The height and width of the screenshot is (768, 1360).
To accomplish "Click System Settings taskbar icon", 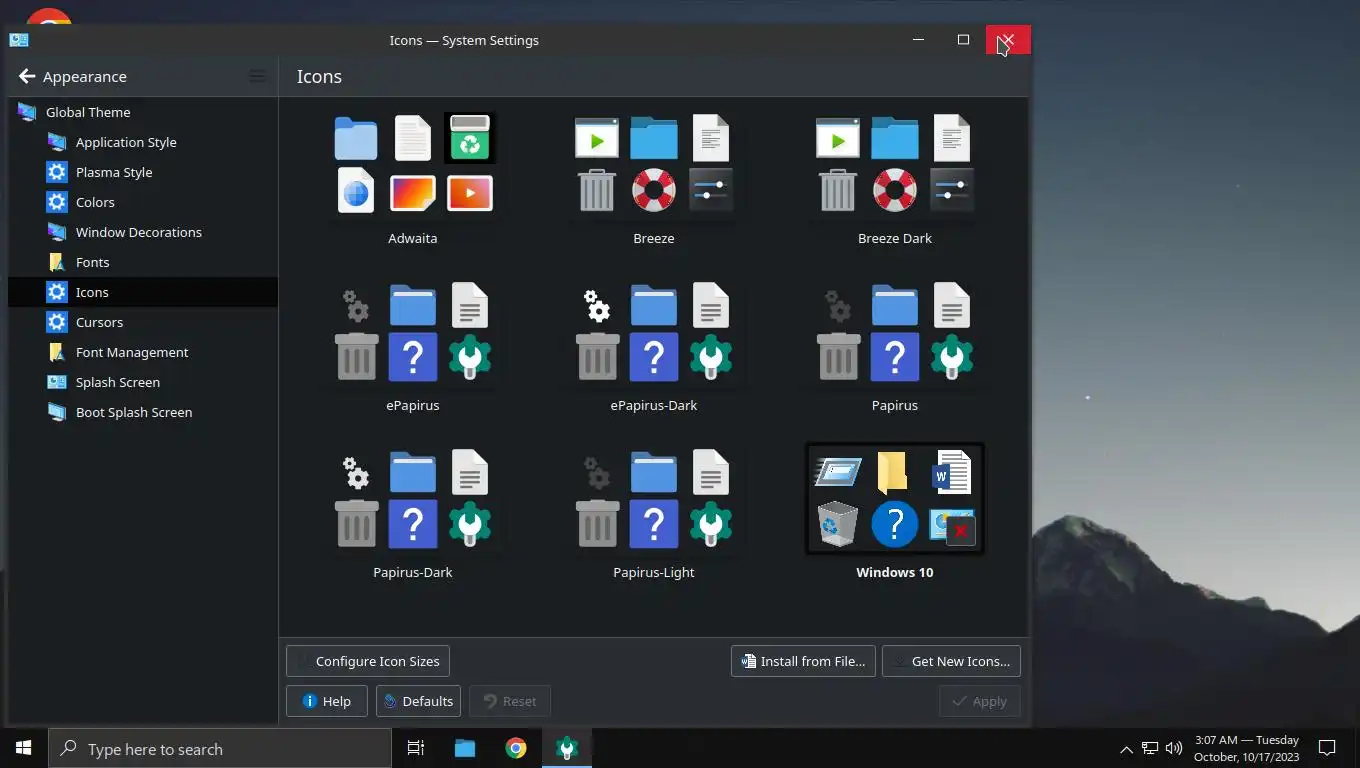I will pyautogui.click(x=567, y=748).
